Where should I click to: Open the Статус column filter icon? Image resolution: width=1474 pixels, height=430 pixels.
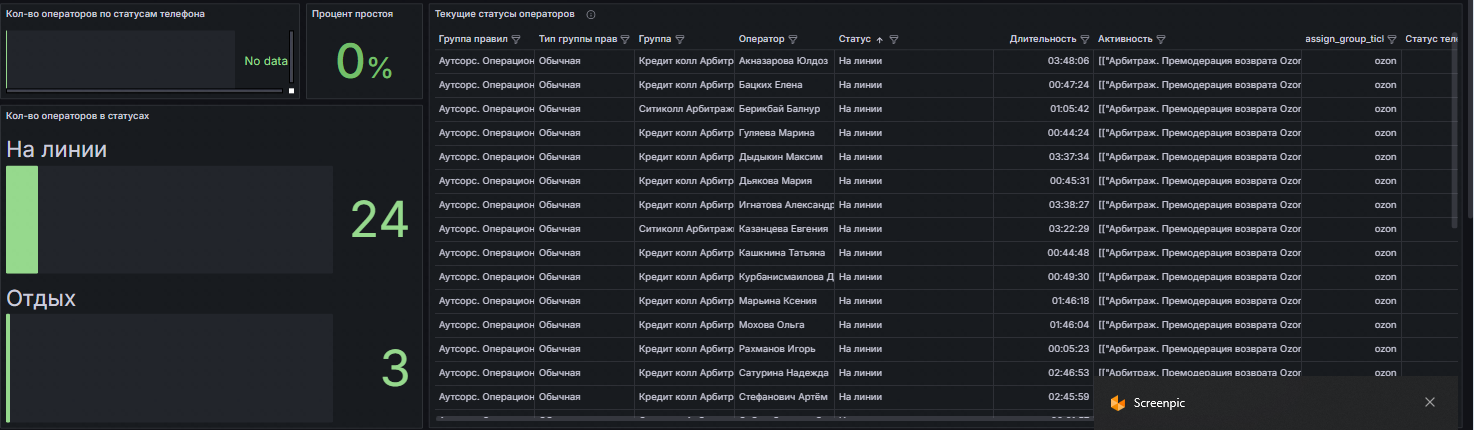click(x=894, y=39)
